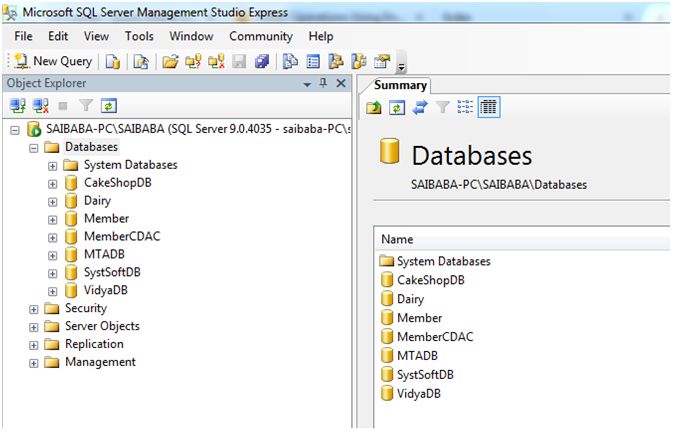Toggle auto-hide pin on Object Explorer
This screenshot has width=676, height=432.
point(323,83)
